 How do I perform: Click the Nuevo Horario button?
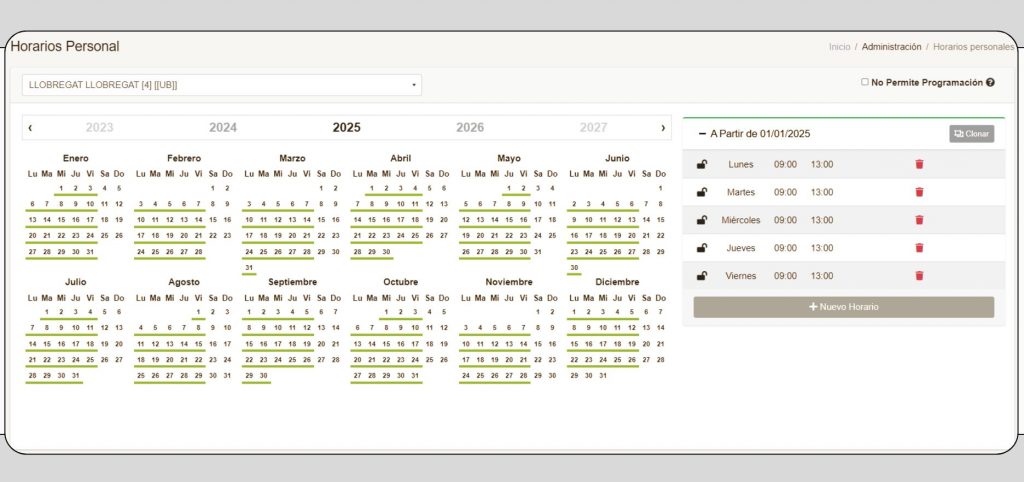click(x=844, y=307)
